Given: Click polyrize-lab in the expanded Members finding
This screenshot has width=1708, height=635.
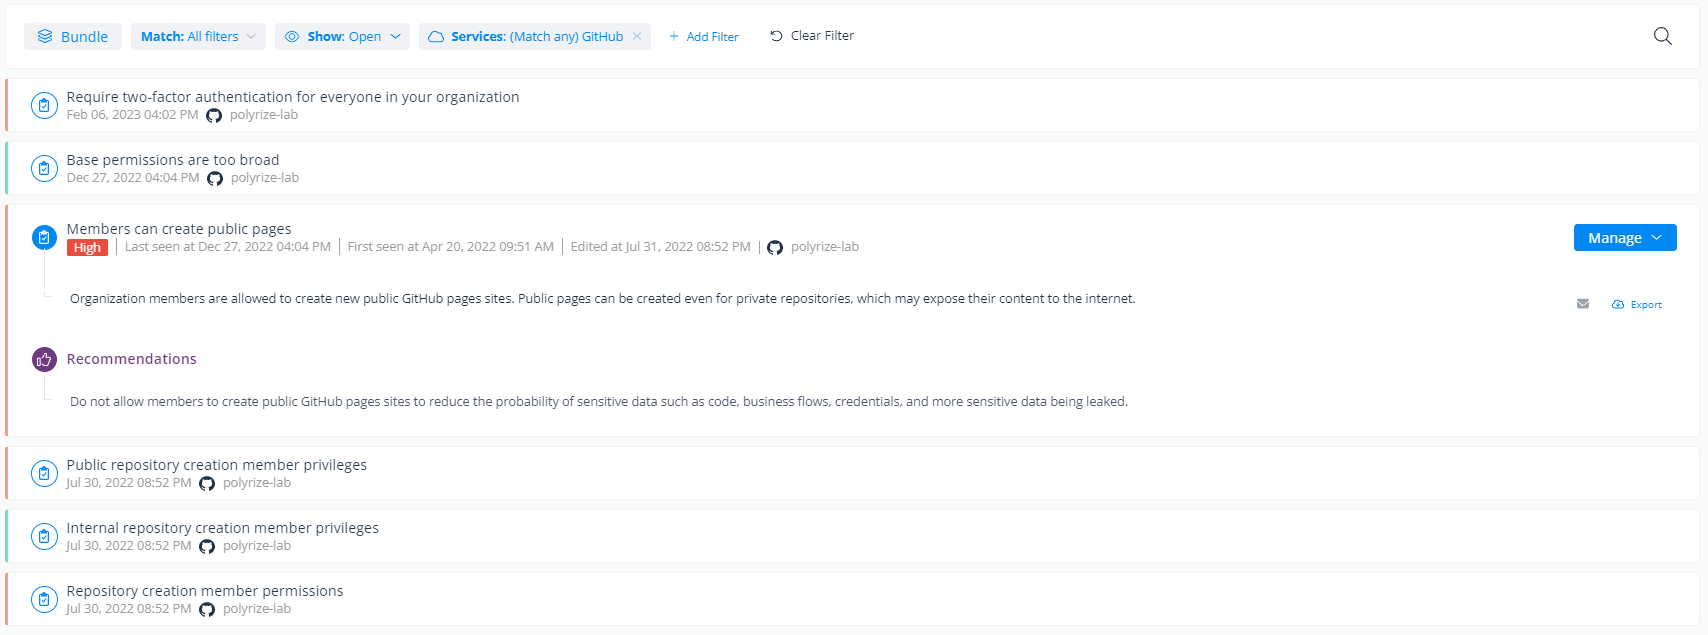Looking at the screenshot, I should (825, 247).
